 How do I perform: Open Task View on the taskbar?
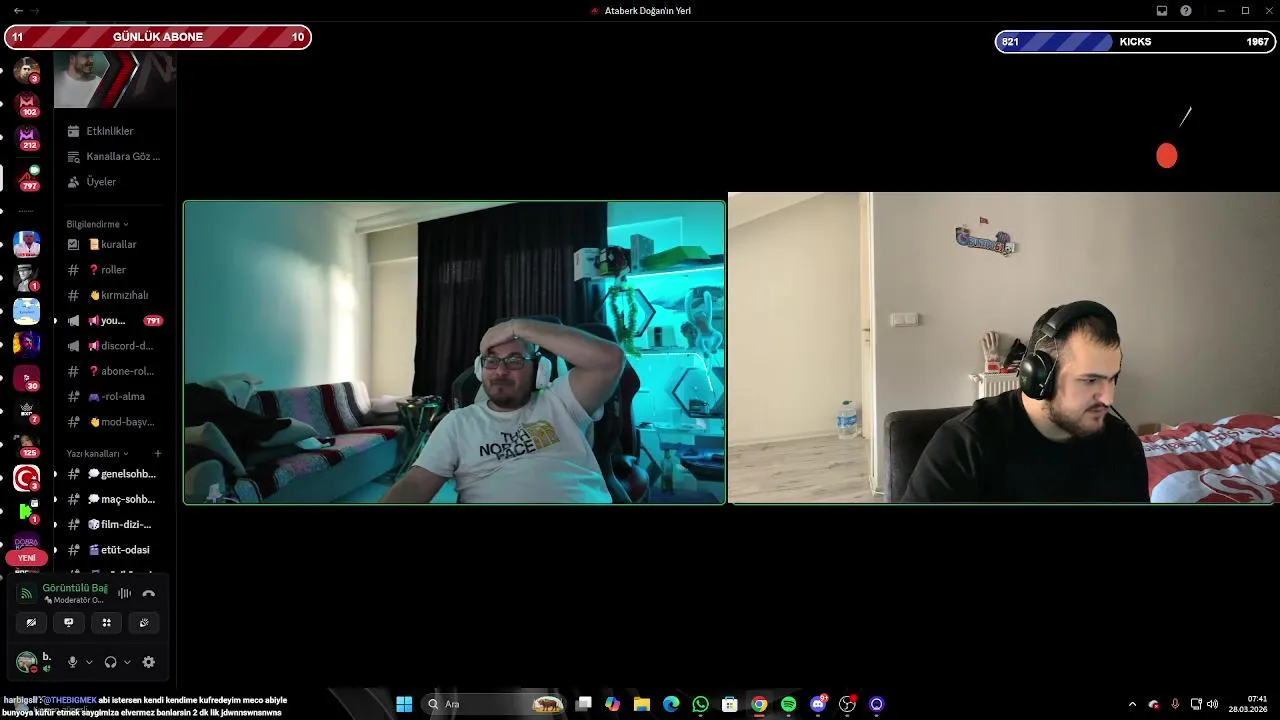point(584,704)
